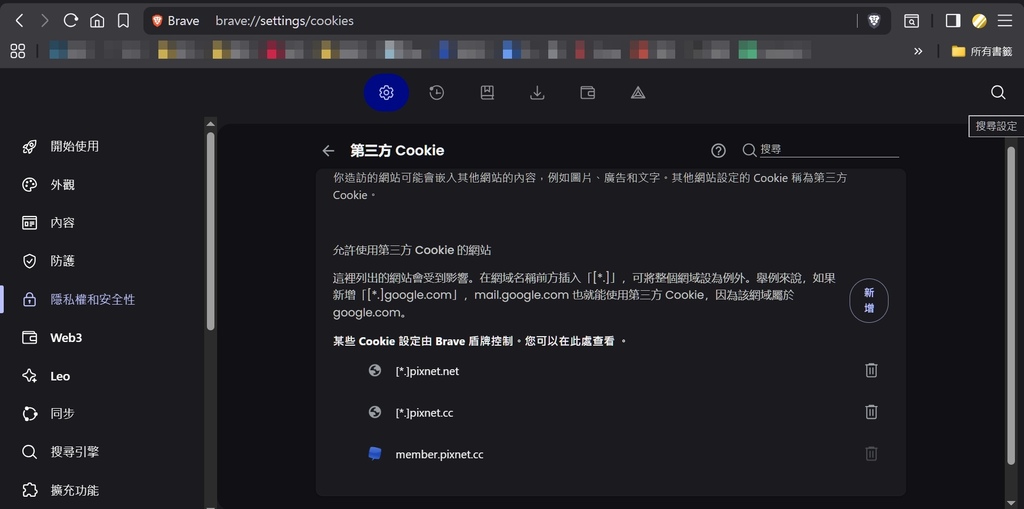Click the 搜尋 search input field
The height and width of the screenshot is (509, 1024).
pyautogui.click(x=829, y=150)
